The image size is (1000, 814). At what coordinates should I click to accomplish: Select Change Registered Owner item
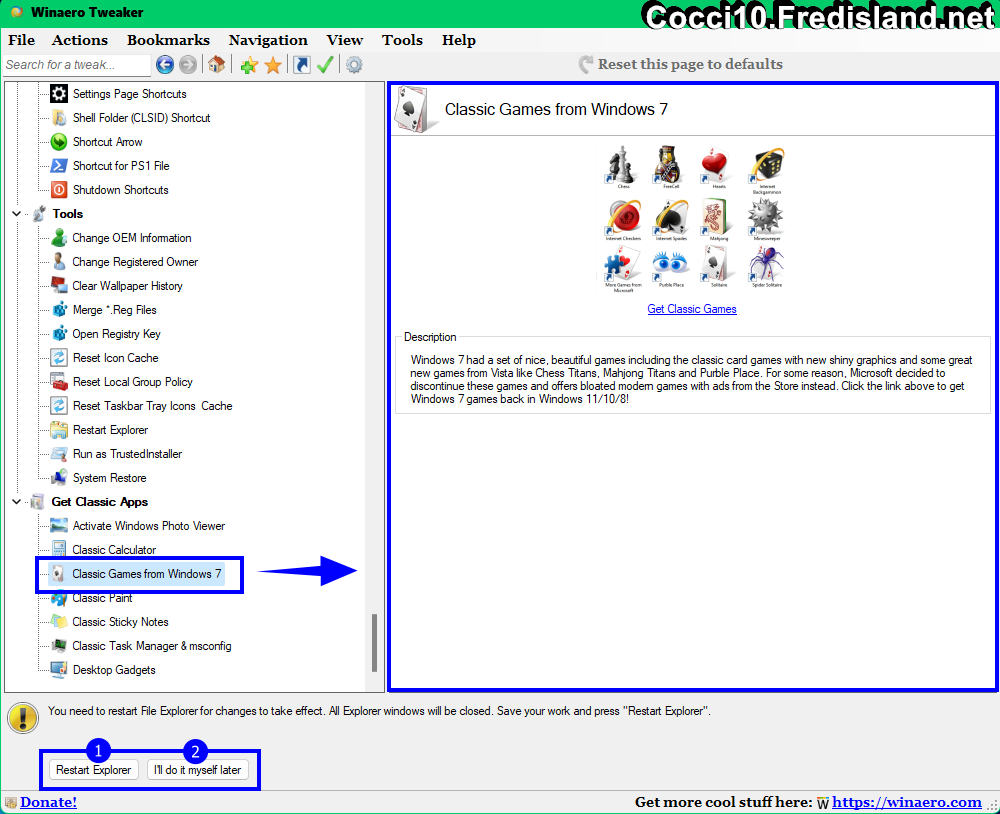click(135, 262)
